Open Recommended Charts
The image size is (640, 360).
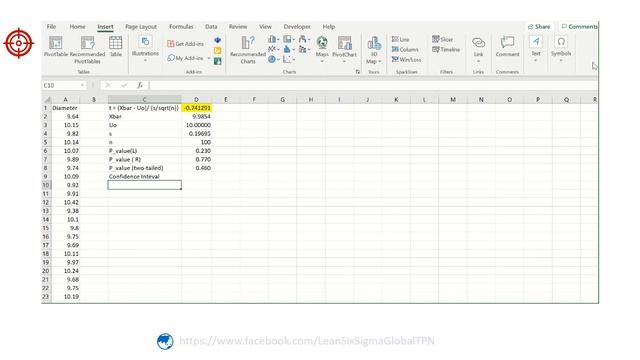click(248, 49)
